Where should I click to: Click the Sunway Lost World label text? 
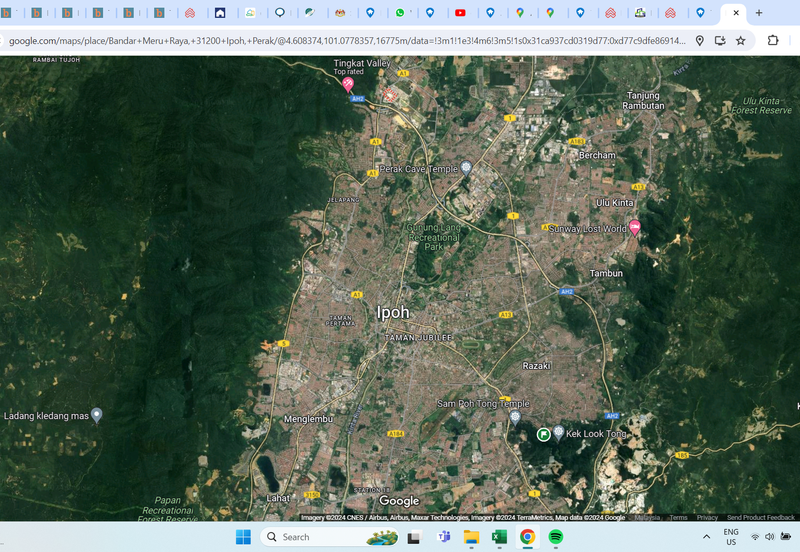pos(587,229)
